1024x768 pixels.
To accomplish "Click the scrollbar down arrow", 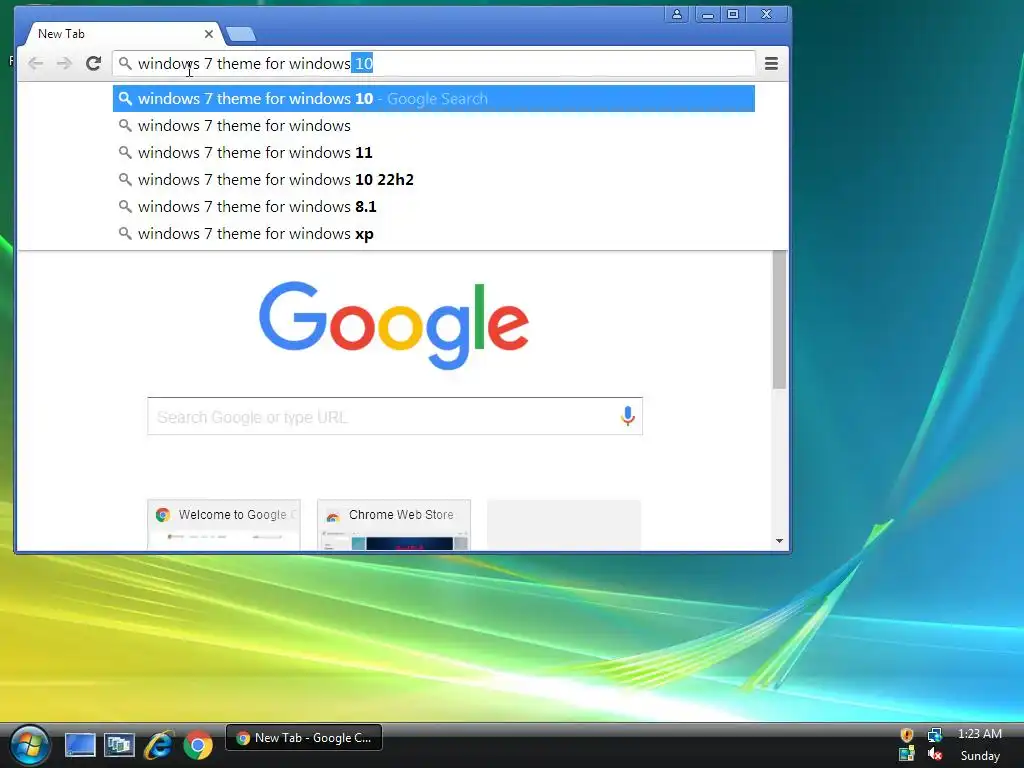I will click(779, 541).
